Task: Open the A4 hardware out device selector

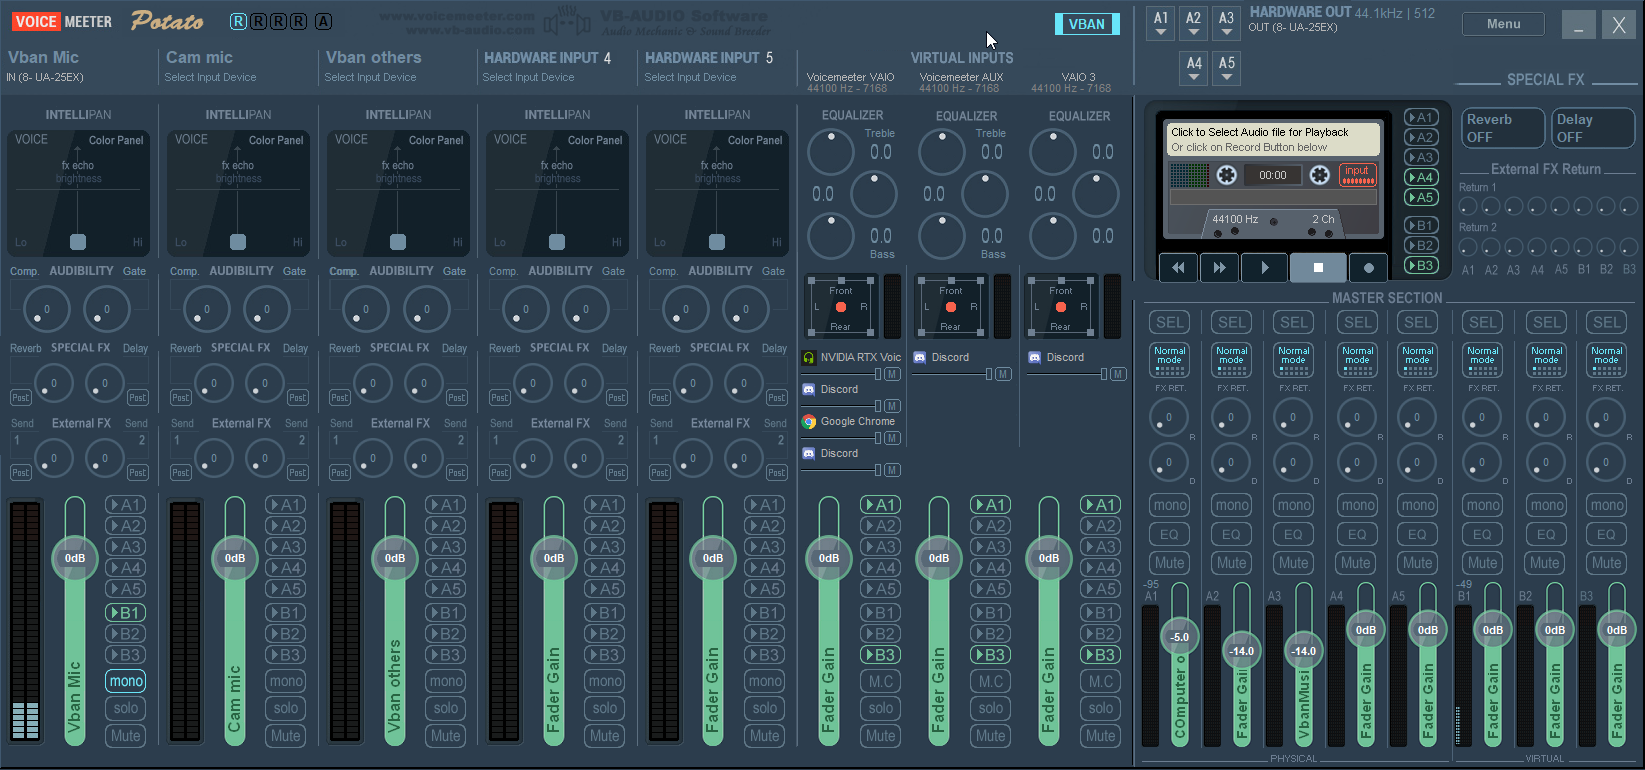Action: click(x=1194, y=68)
